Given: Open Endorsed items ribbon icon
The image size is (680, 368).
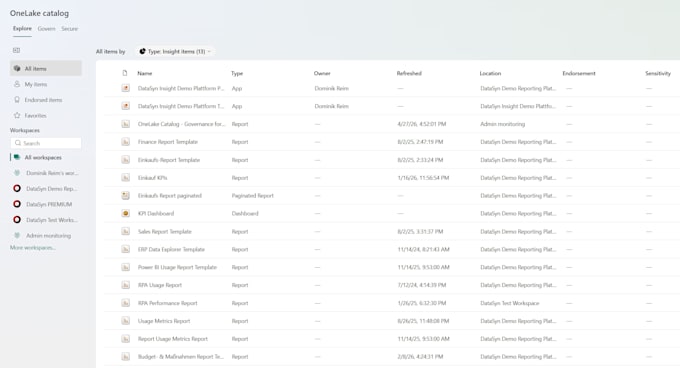Looking at the screenshot, I should (17, 100).
